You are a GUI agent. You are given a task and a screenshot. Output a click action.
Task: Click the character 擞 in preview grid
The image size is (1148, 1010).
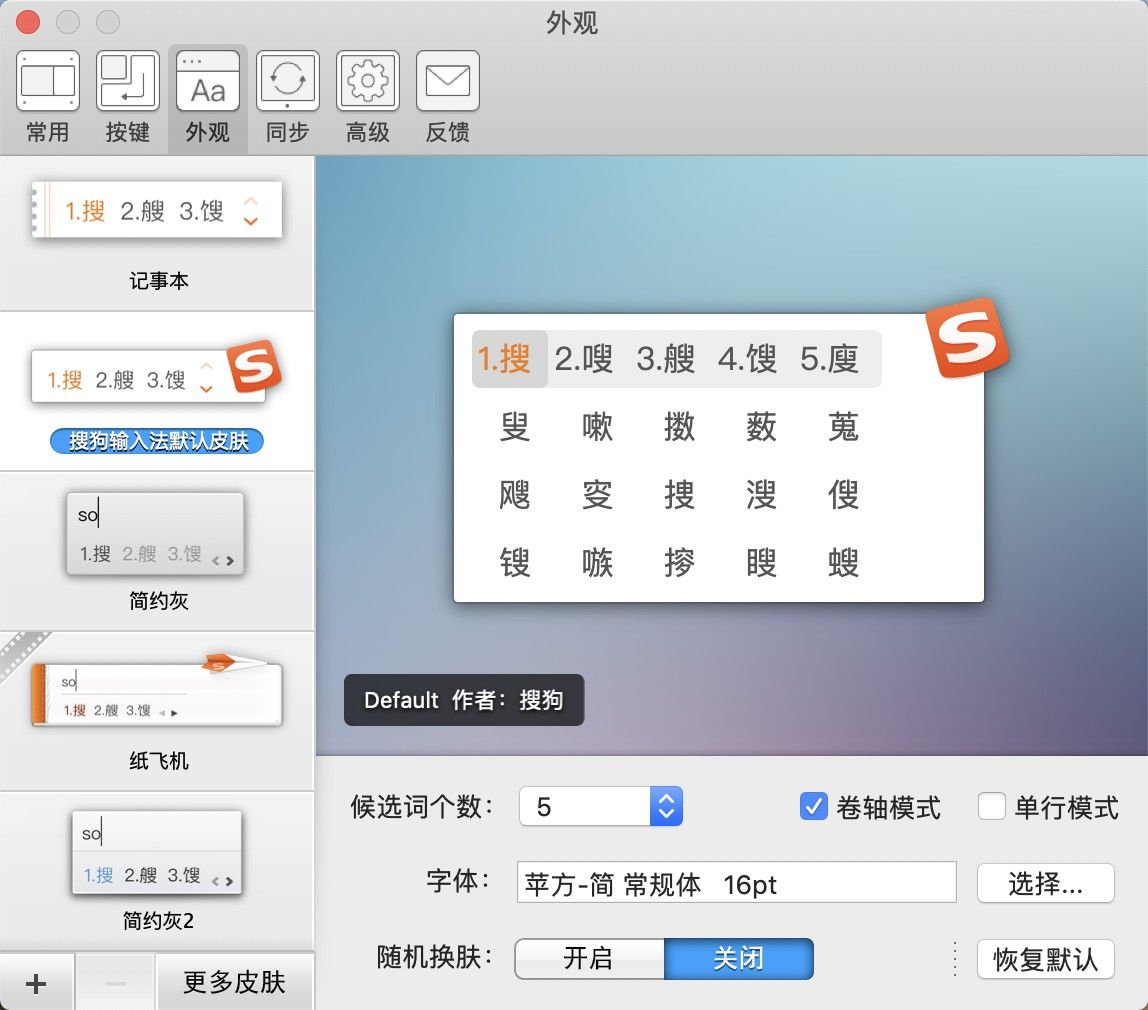(679, 427)
